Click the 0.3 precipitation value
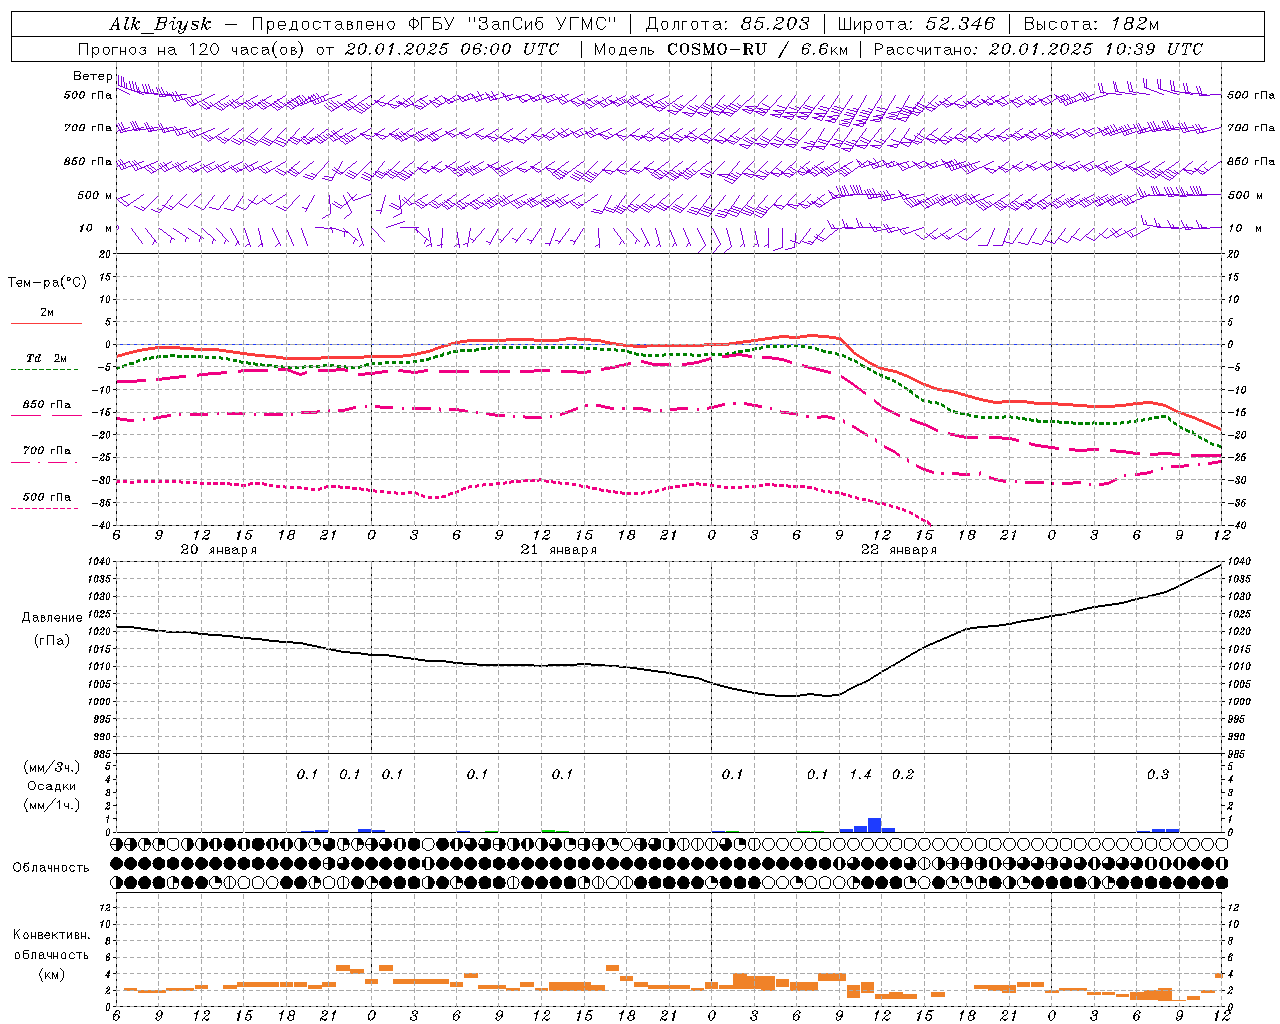Screen dimensions: 1280x1024 (1157, 774)
